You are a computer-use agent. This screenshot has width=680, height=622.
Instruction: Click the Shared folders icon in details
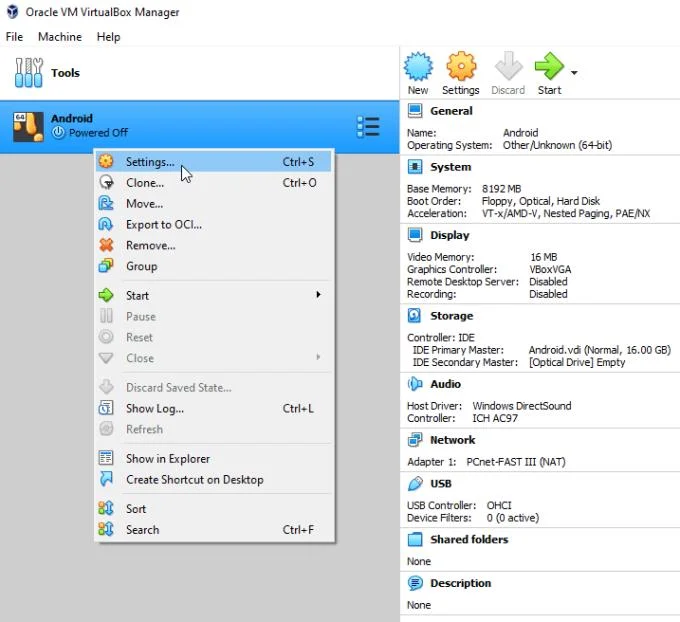click(x=415, y=539)
